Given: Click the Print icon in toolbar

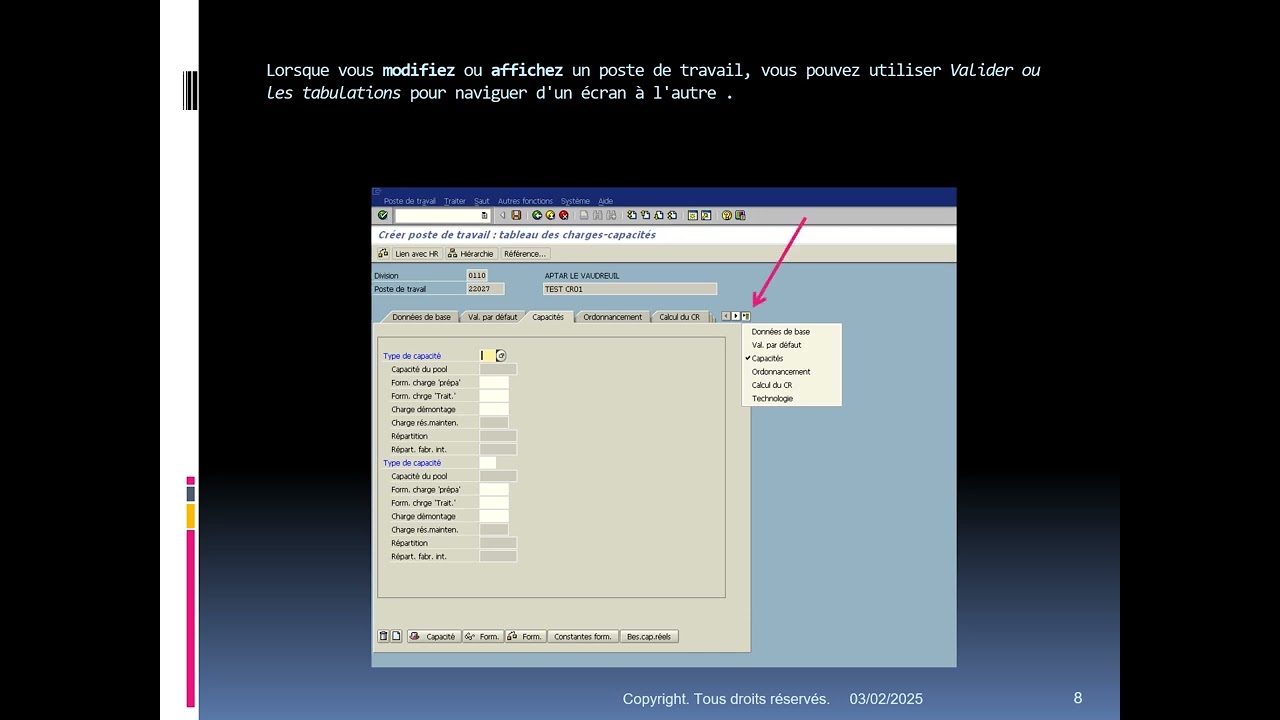Looking at the screenshot, I should pyautogui.click(x=584, y=215).
